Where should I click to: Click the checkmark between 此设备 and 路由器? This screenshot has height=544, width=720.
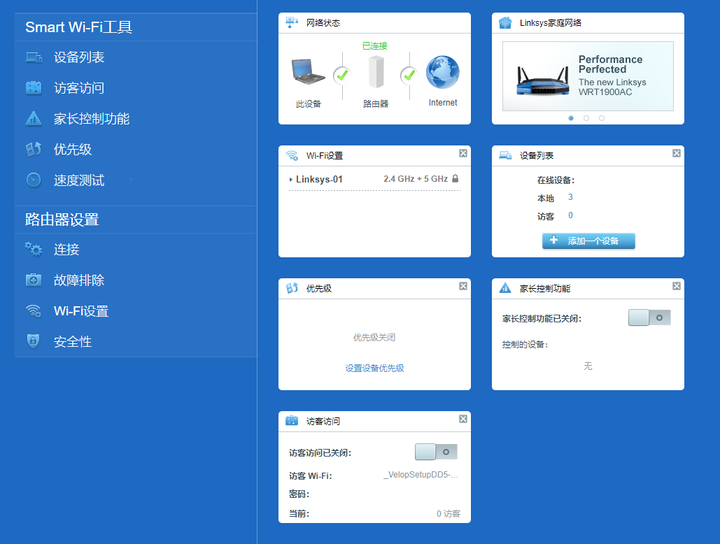[x=342, y=75]
